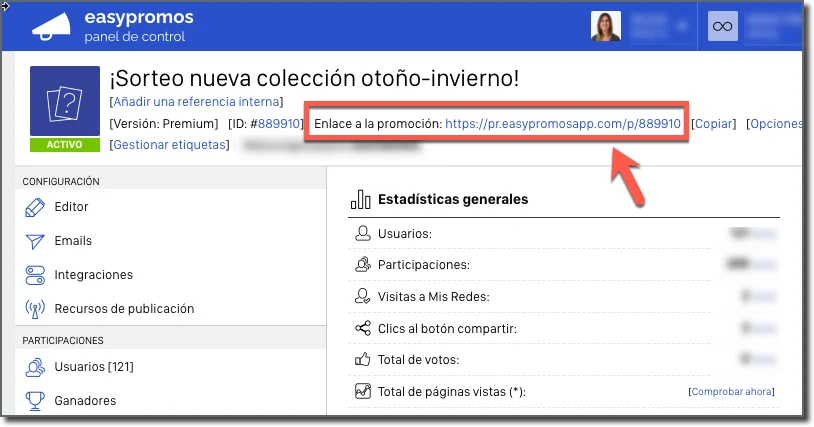814x427 pixels.
Task: Click the share icon beside Clics al botón compartir
Action: (x=363, y=328)
